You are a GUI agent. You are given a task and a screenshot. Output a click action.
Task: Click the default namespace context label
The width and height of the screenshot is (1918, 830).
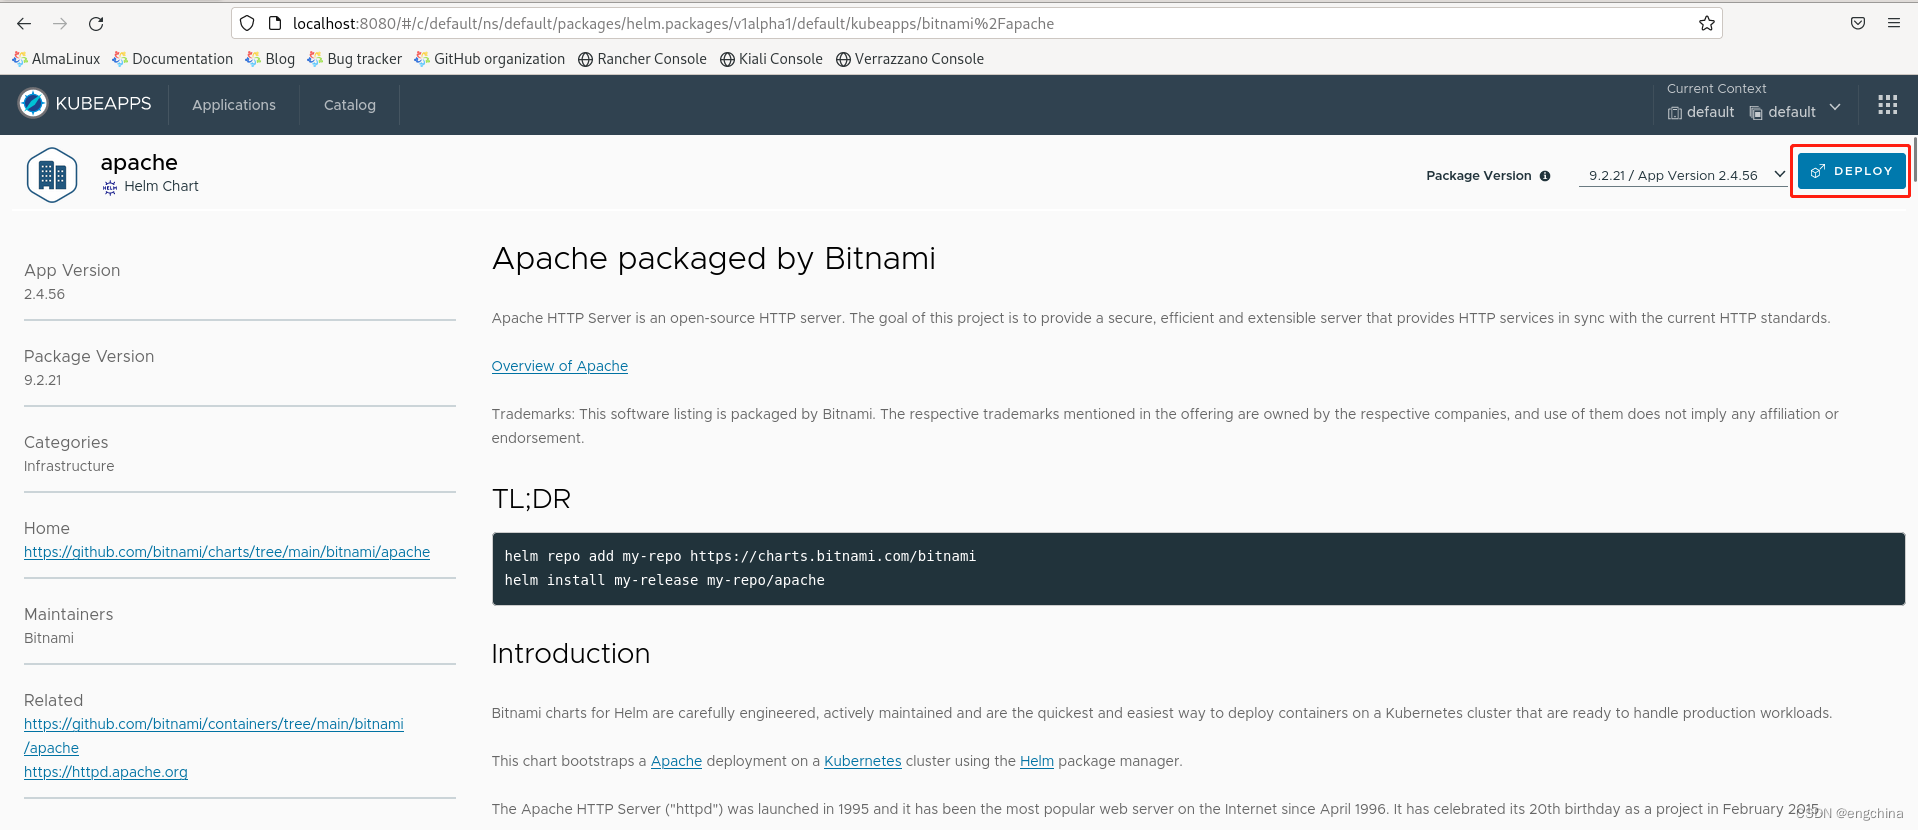1782,112
